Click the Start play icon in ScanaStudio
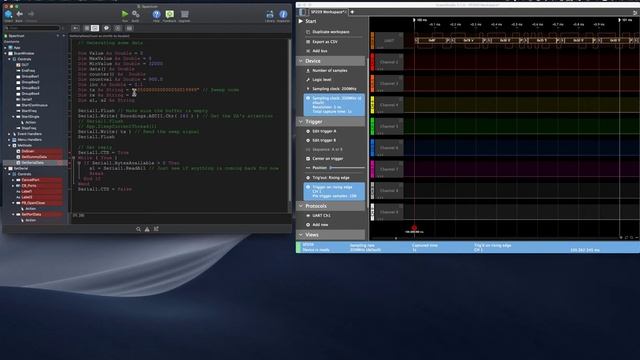Viewport: 640px width, 360px height. click(301, 21)
